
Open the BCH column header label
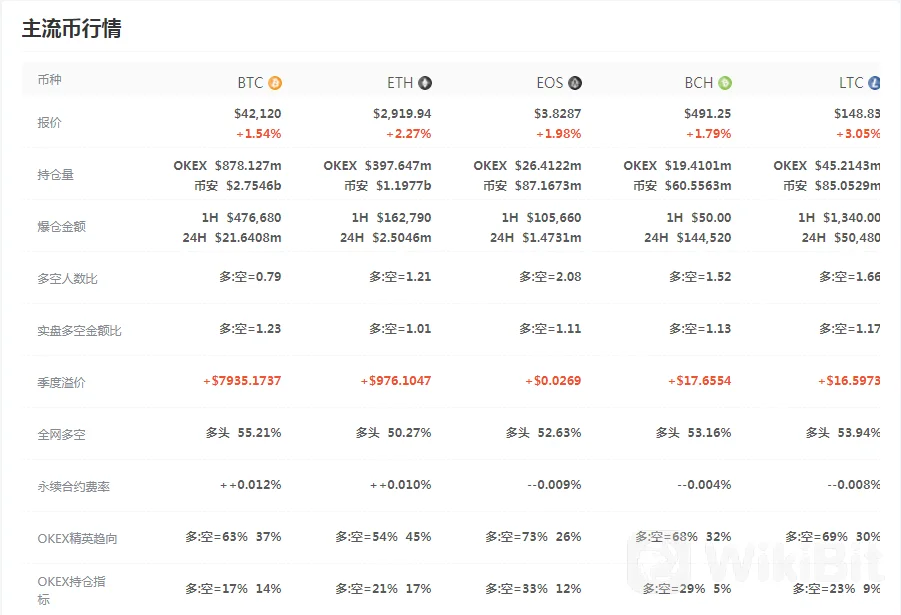(699, 83)
